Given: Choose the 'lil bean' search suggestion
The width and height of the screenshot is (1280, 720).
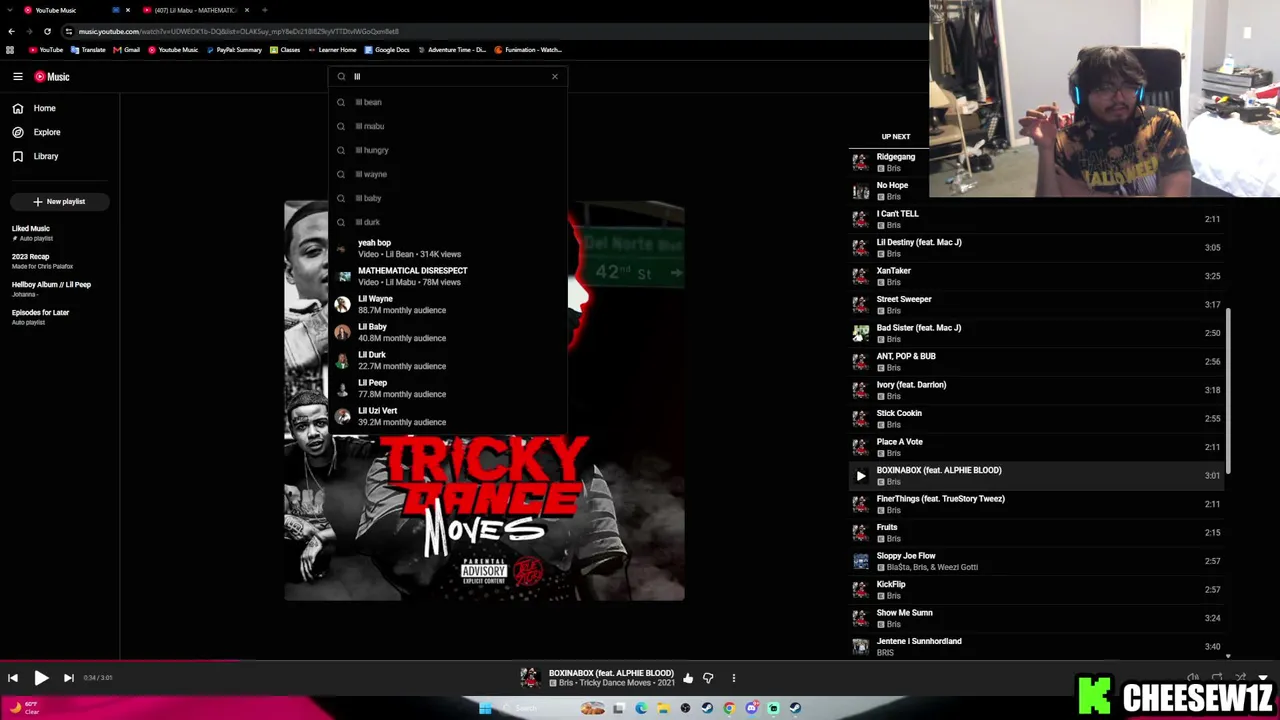Looking at the screenshot, I should 448,102.
